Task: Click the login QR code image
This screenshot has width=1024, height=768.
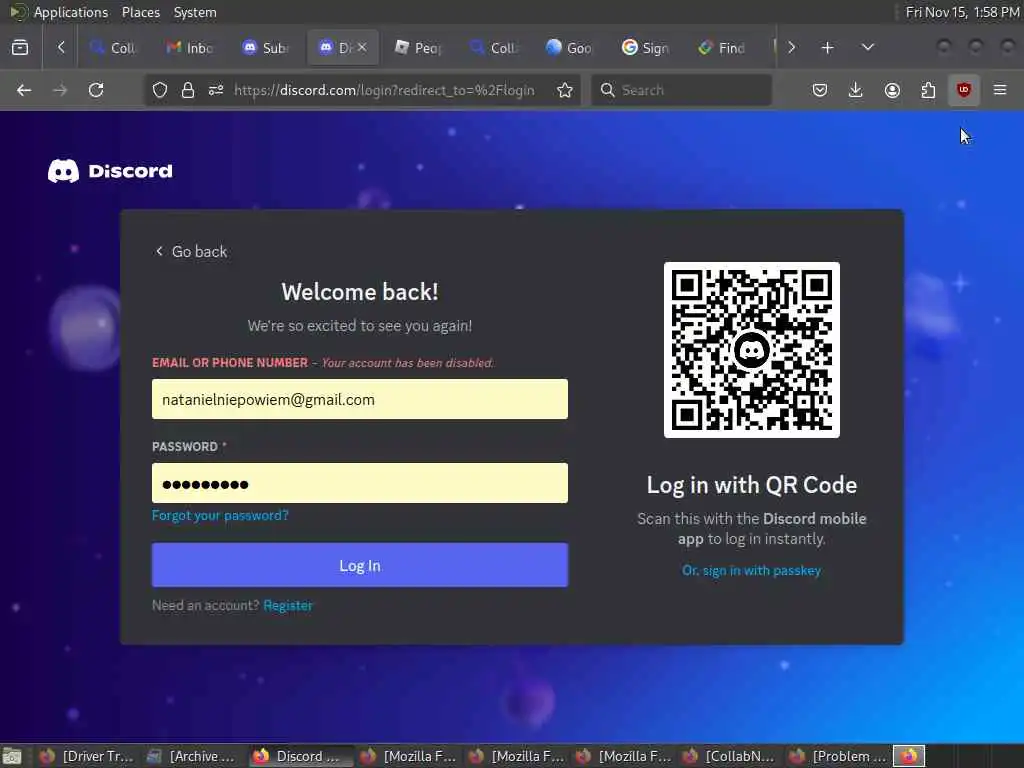Action: [x=752, y=350]
